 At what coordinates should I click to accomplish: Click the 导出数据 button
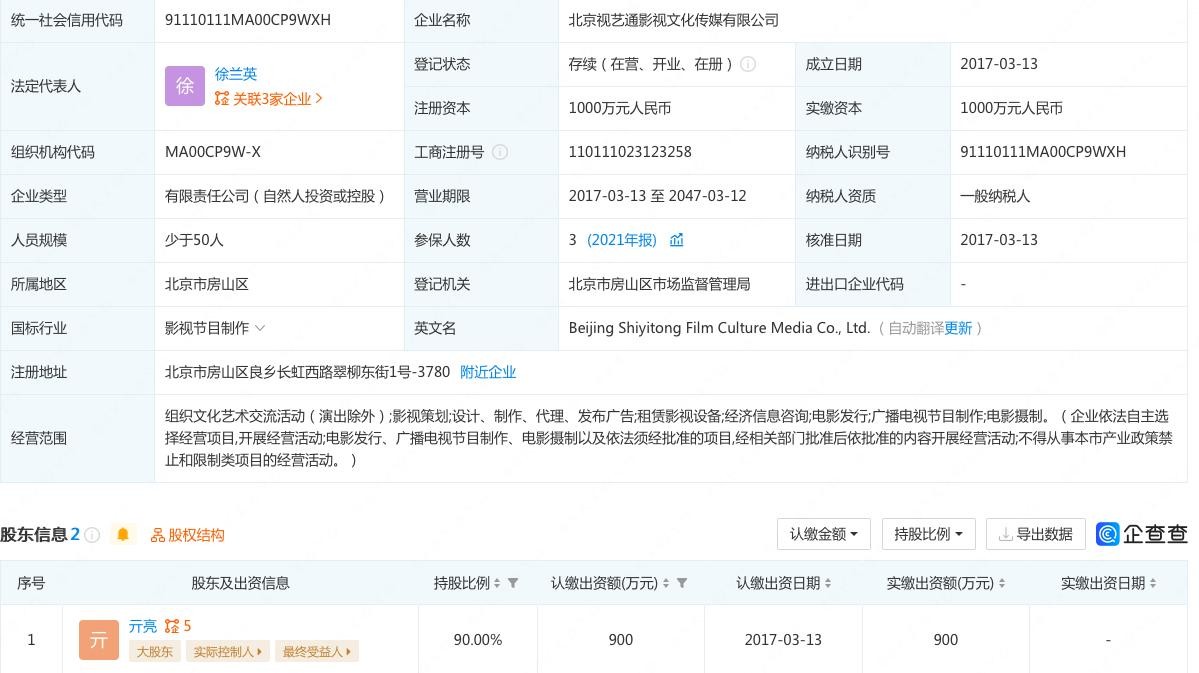[x=1035, y=534]
